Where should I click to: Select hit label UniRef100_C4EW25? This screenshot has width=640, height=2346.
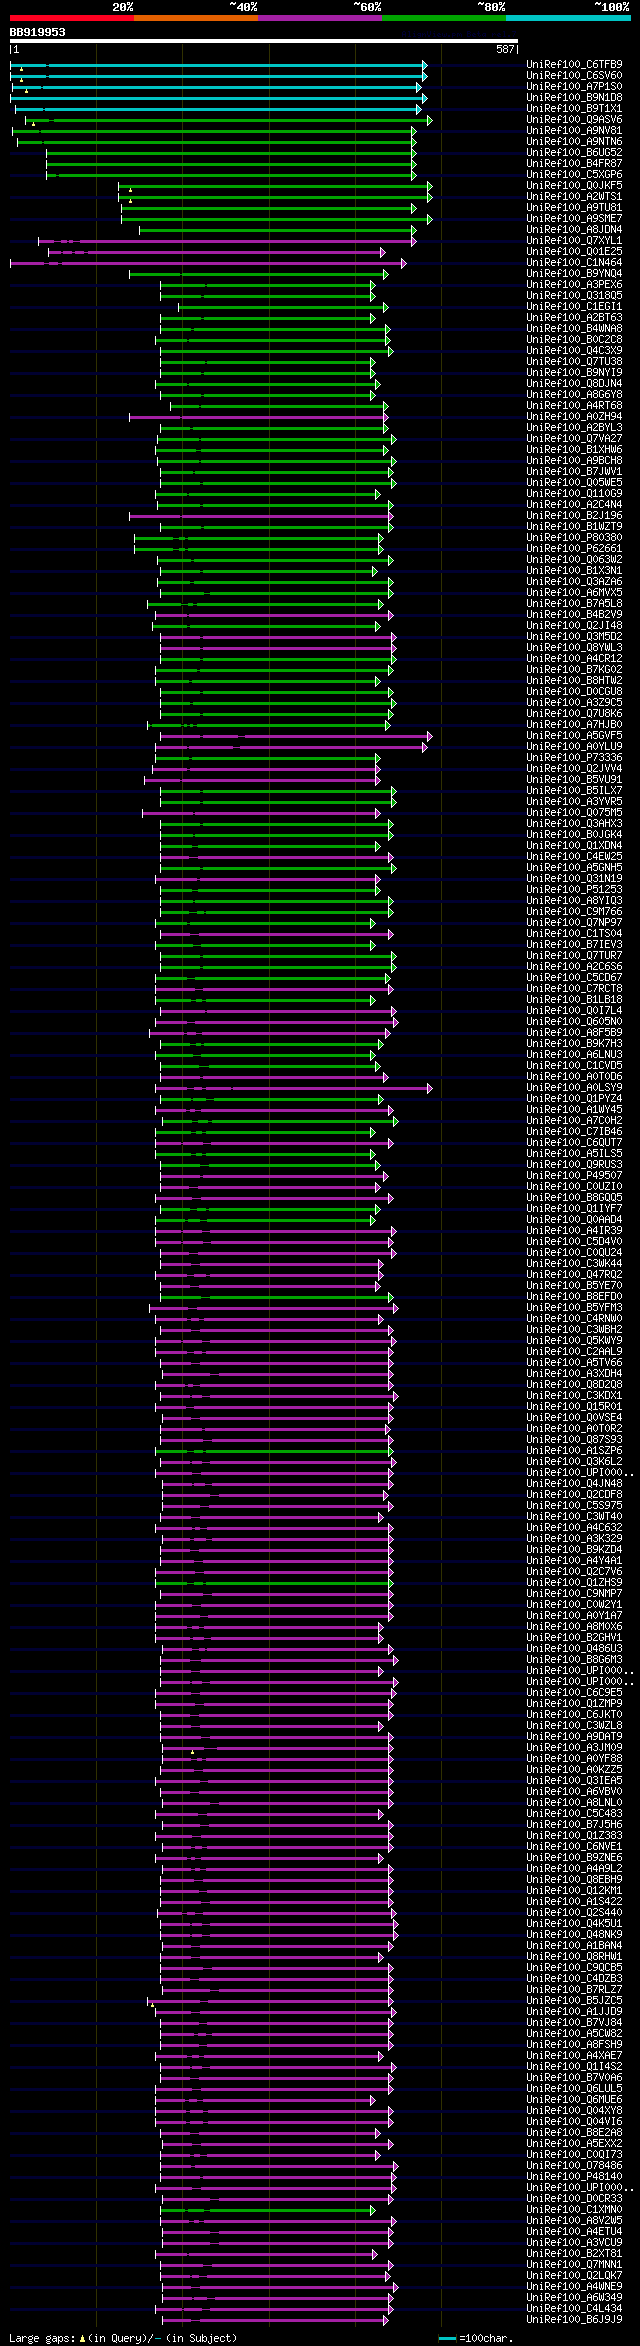point(574,857)
